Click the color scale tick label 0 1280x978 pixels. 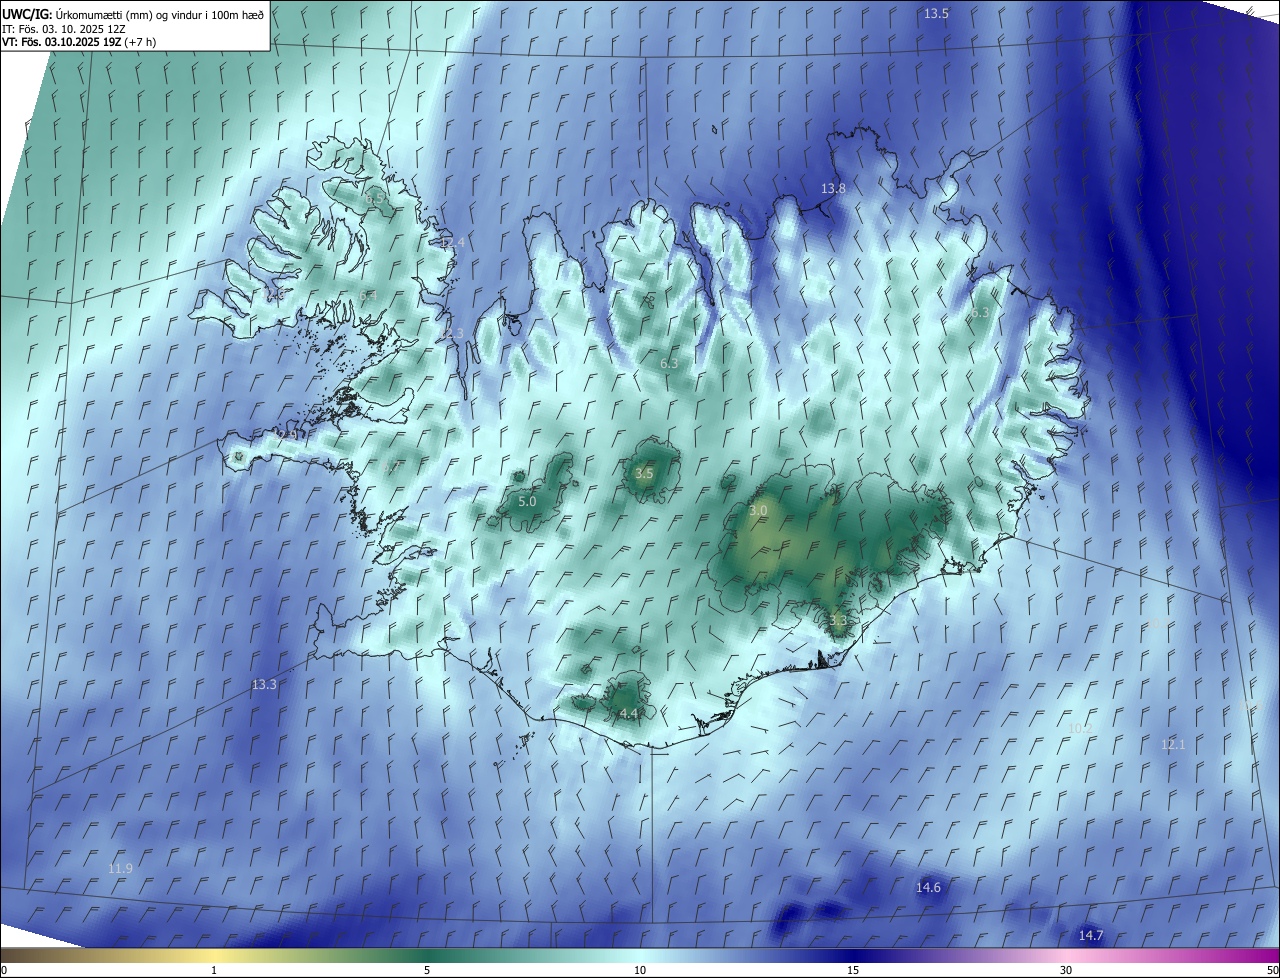(x=4, y=971)
